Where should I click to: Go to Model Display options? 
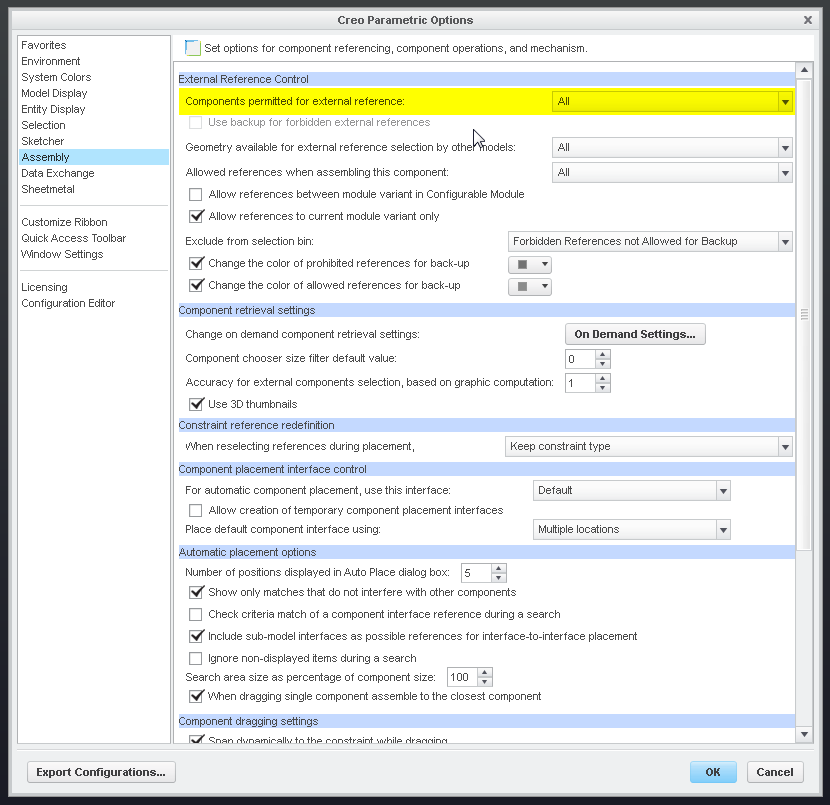tap(54, 93)
